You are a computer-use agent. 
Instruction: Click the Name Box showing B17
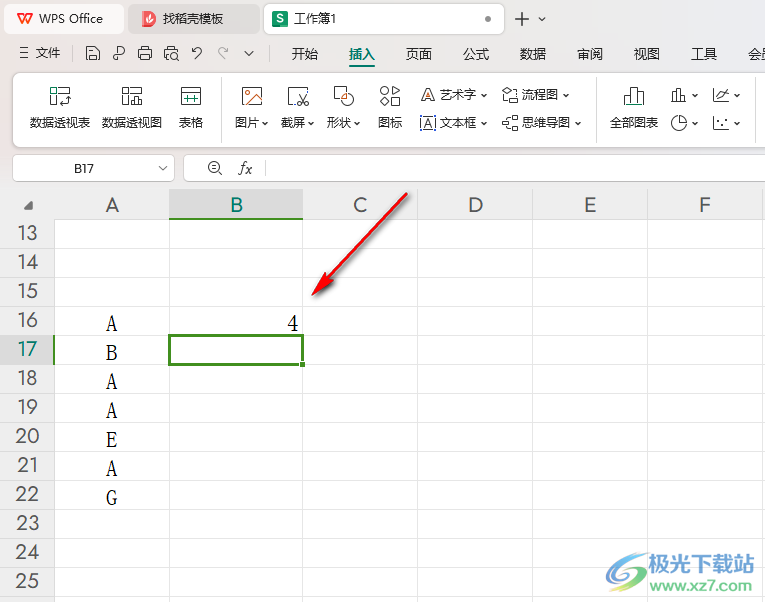[83, 168]
